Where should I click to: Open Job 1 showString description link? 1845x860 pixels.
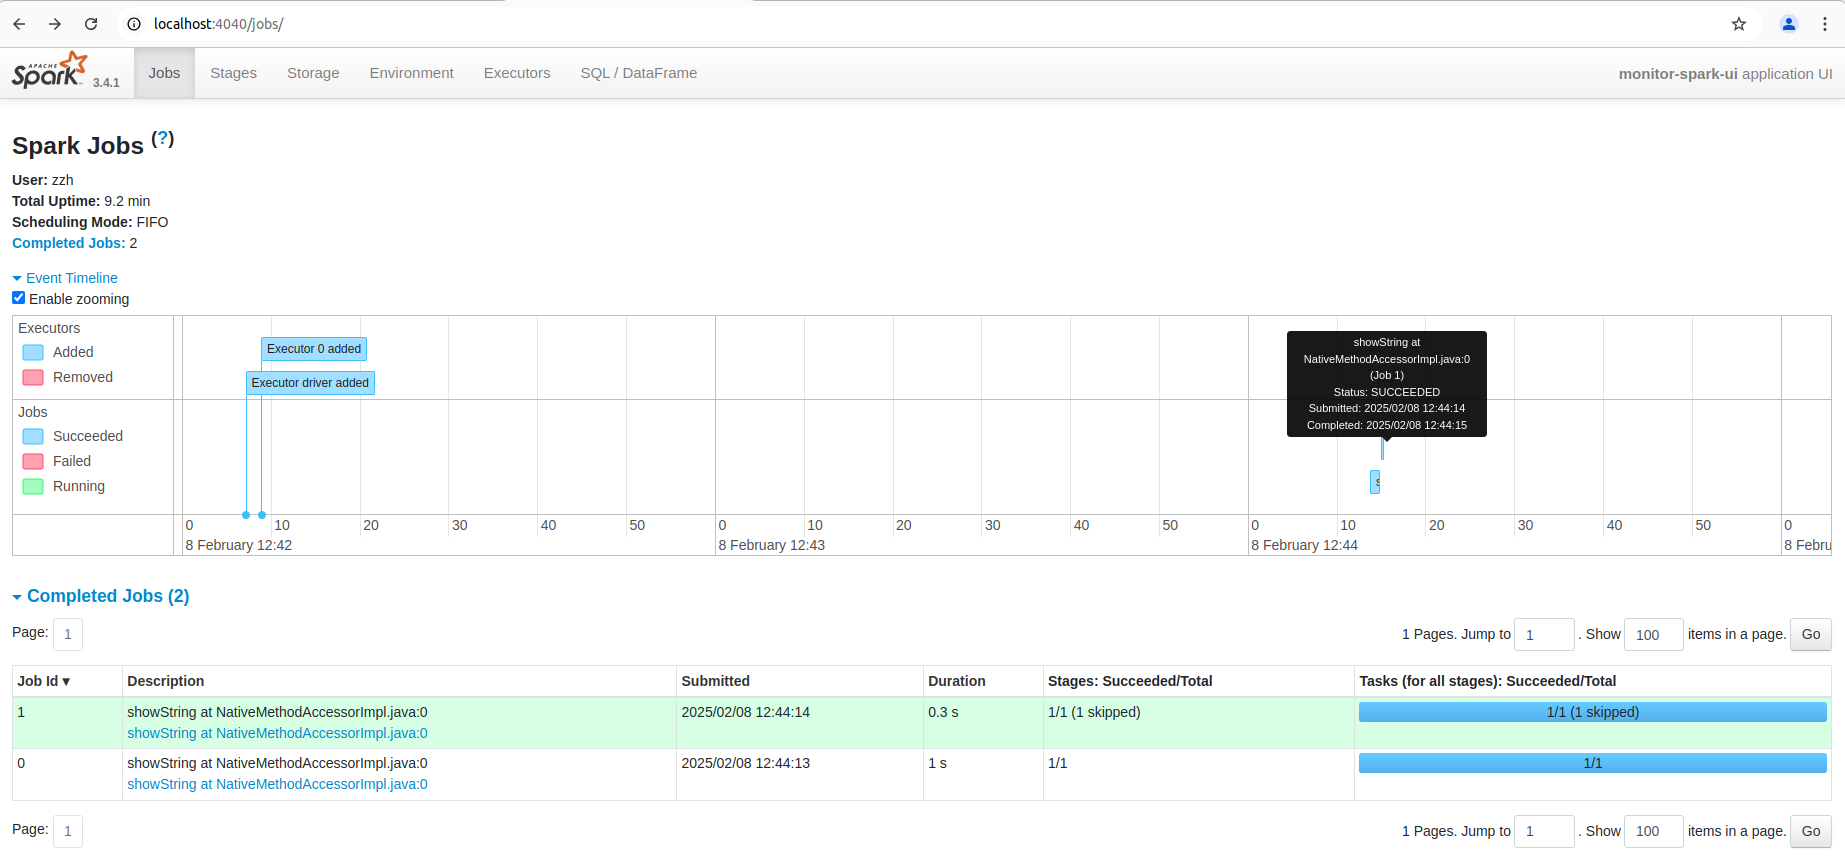(x=277, y=733)
